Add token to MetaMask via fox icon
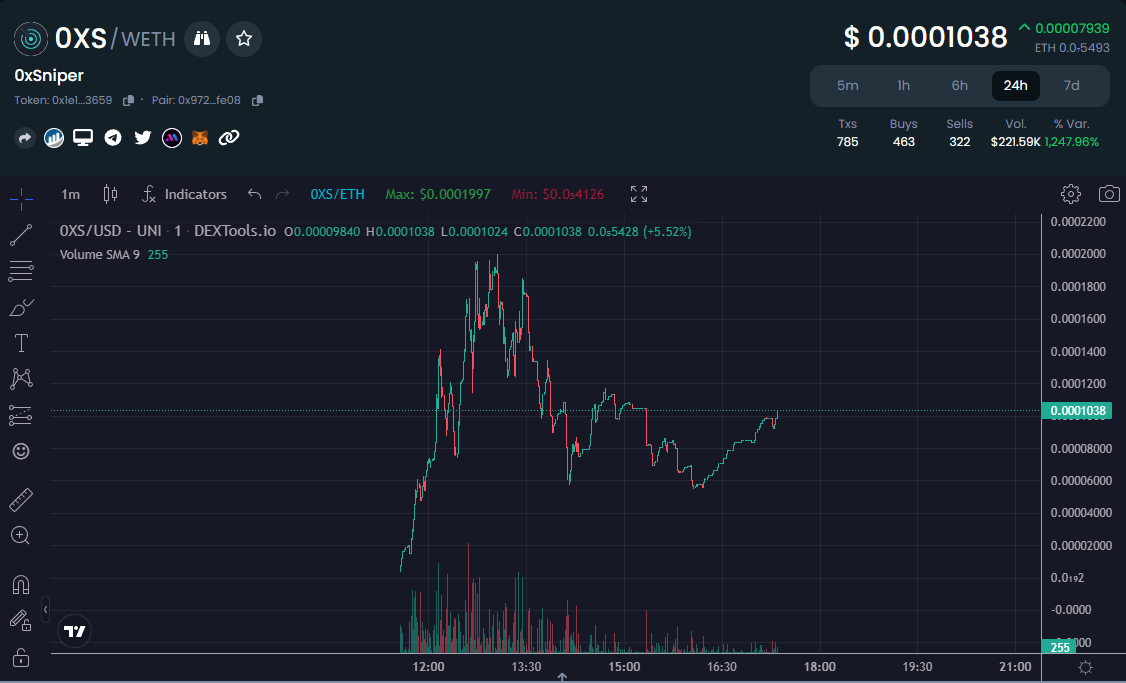The height and width of the screenshot is (683, 1126). [x=199, y=137]
